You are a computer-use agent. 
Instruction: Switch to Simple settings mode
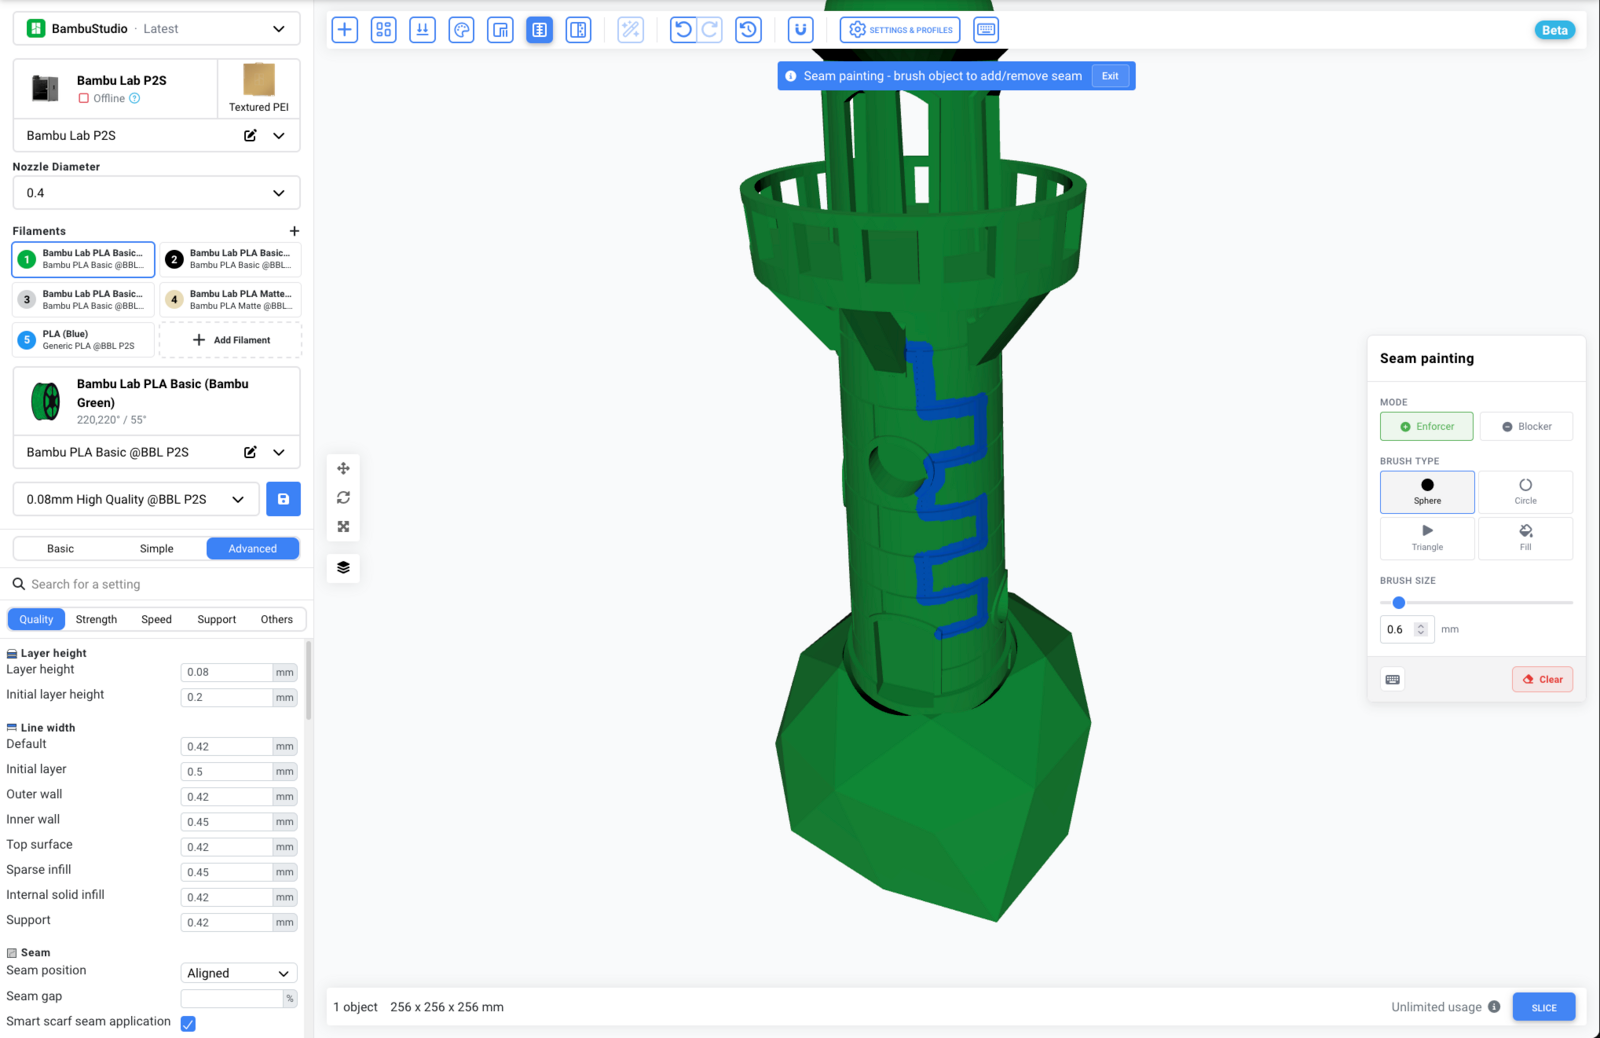[157, 549]
